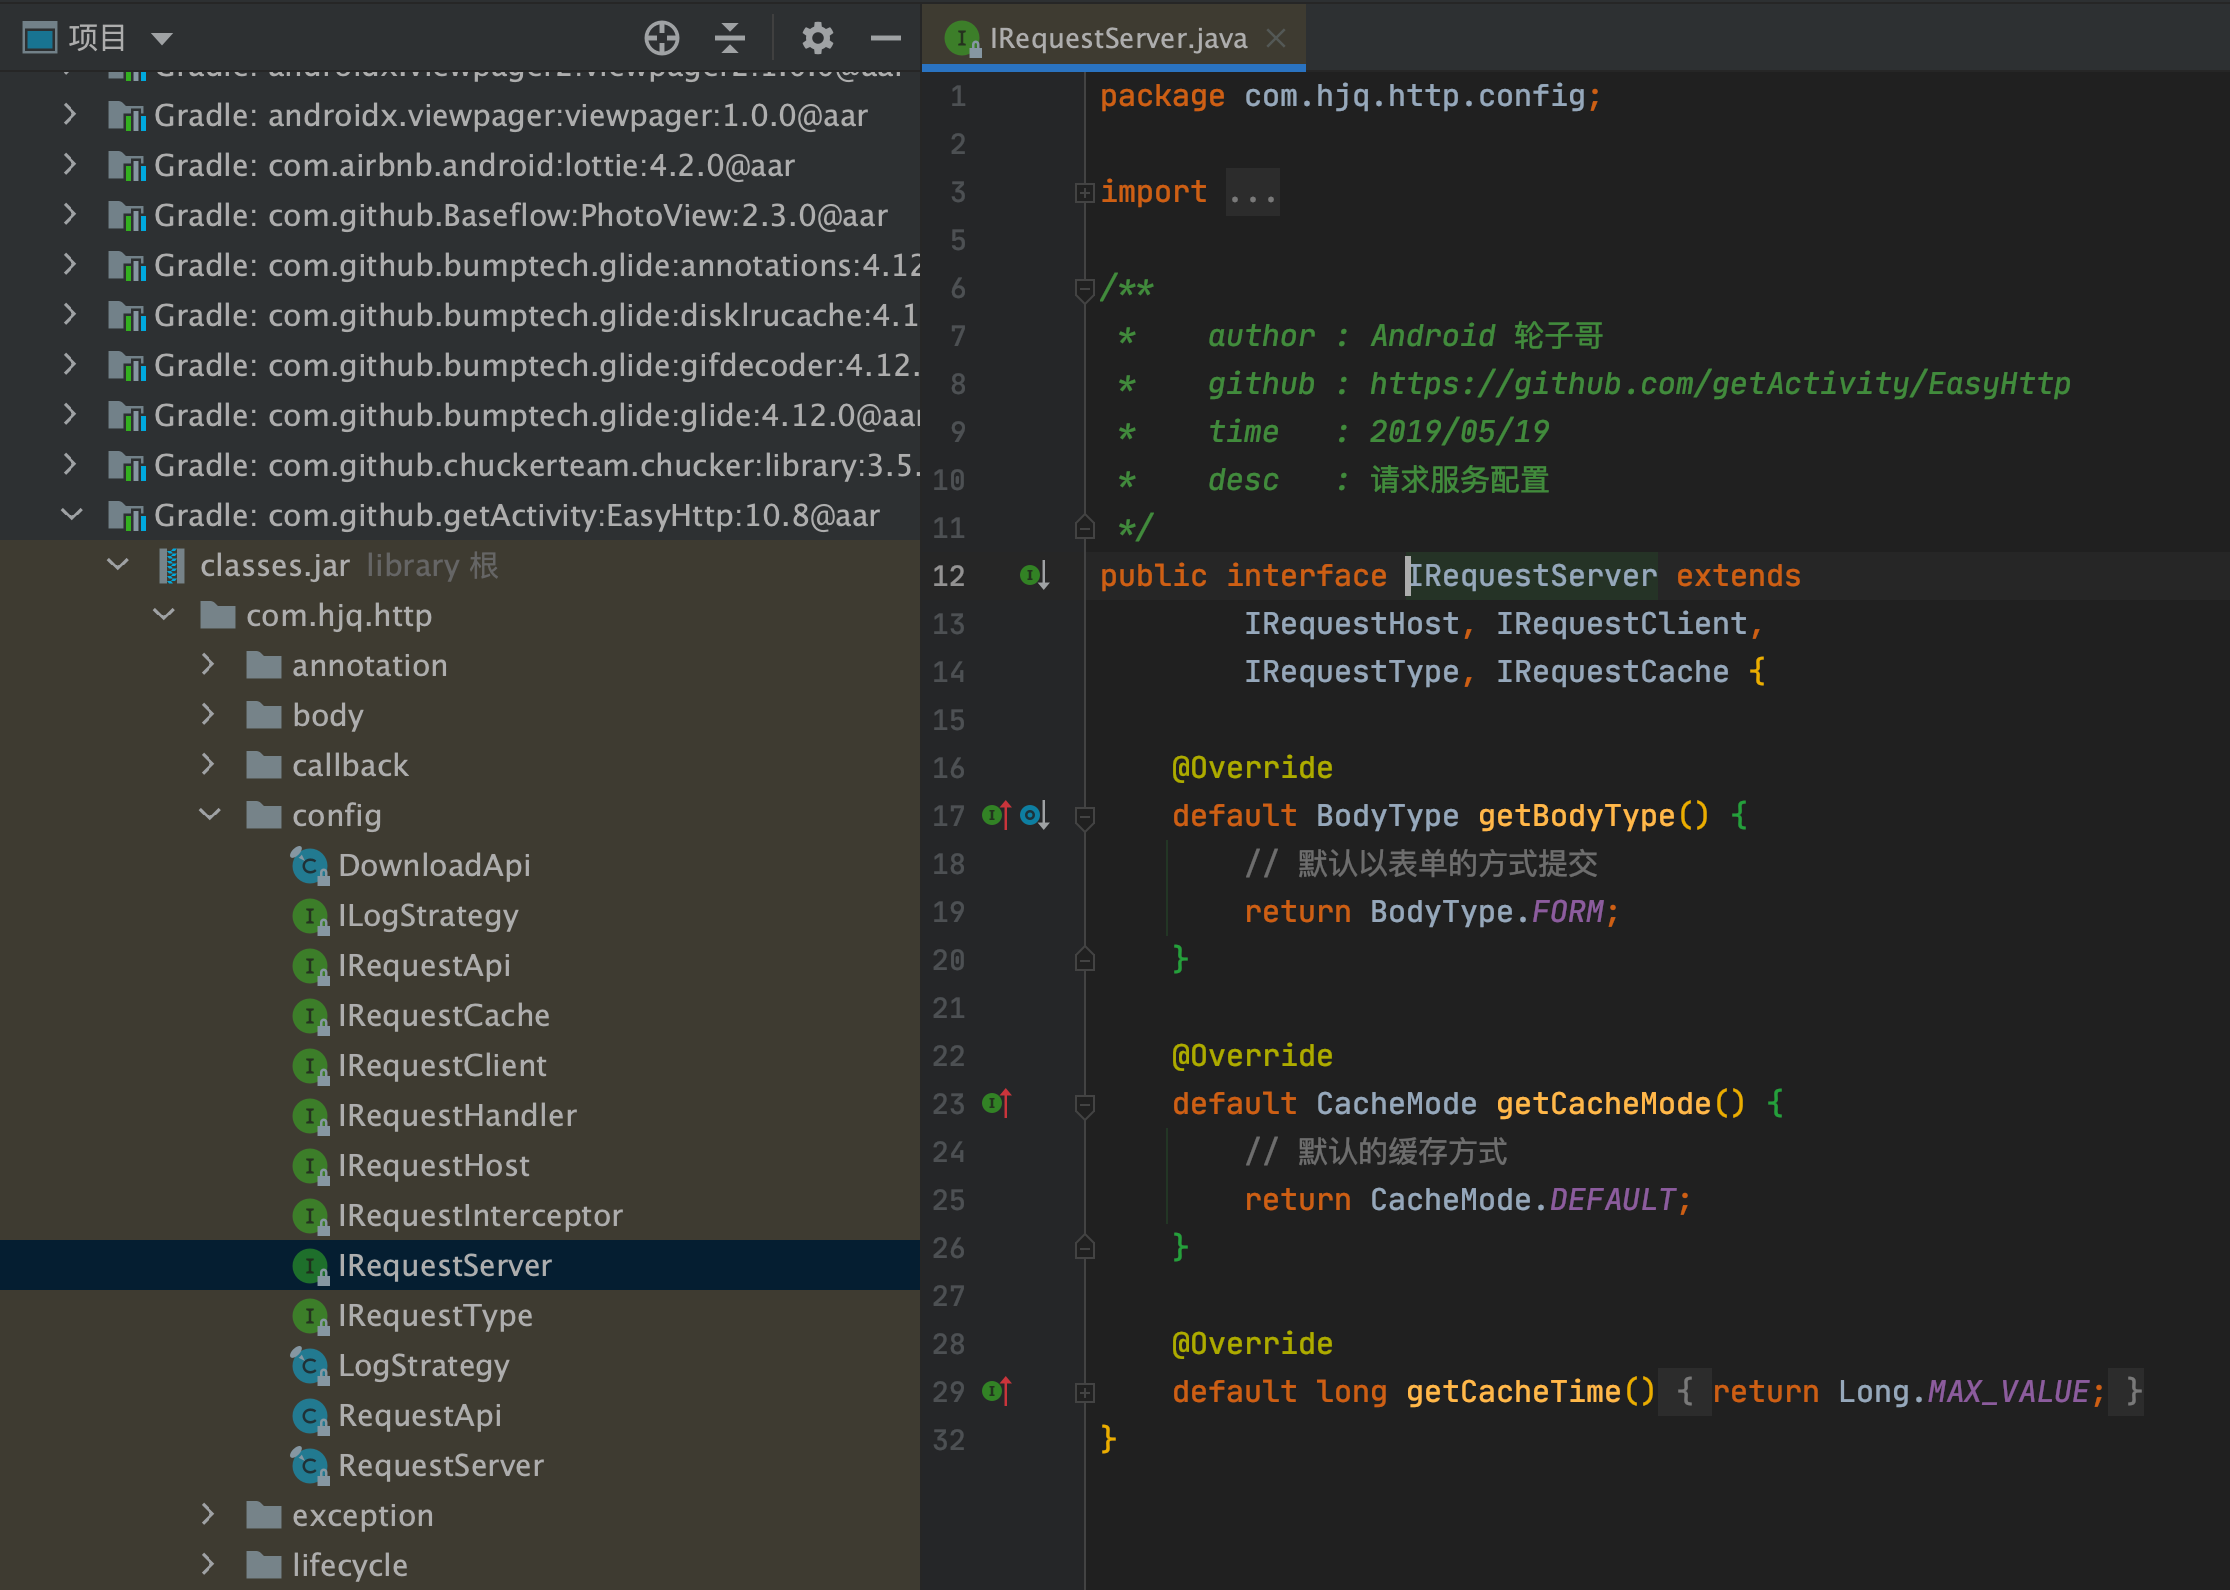Select the RequestServer class icon
2230x1590 pixels.
click(x=310, y=1465)
